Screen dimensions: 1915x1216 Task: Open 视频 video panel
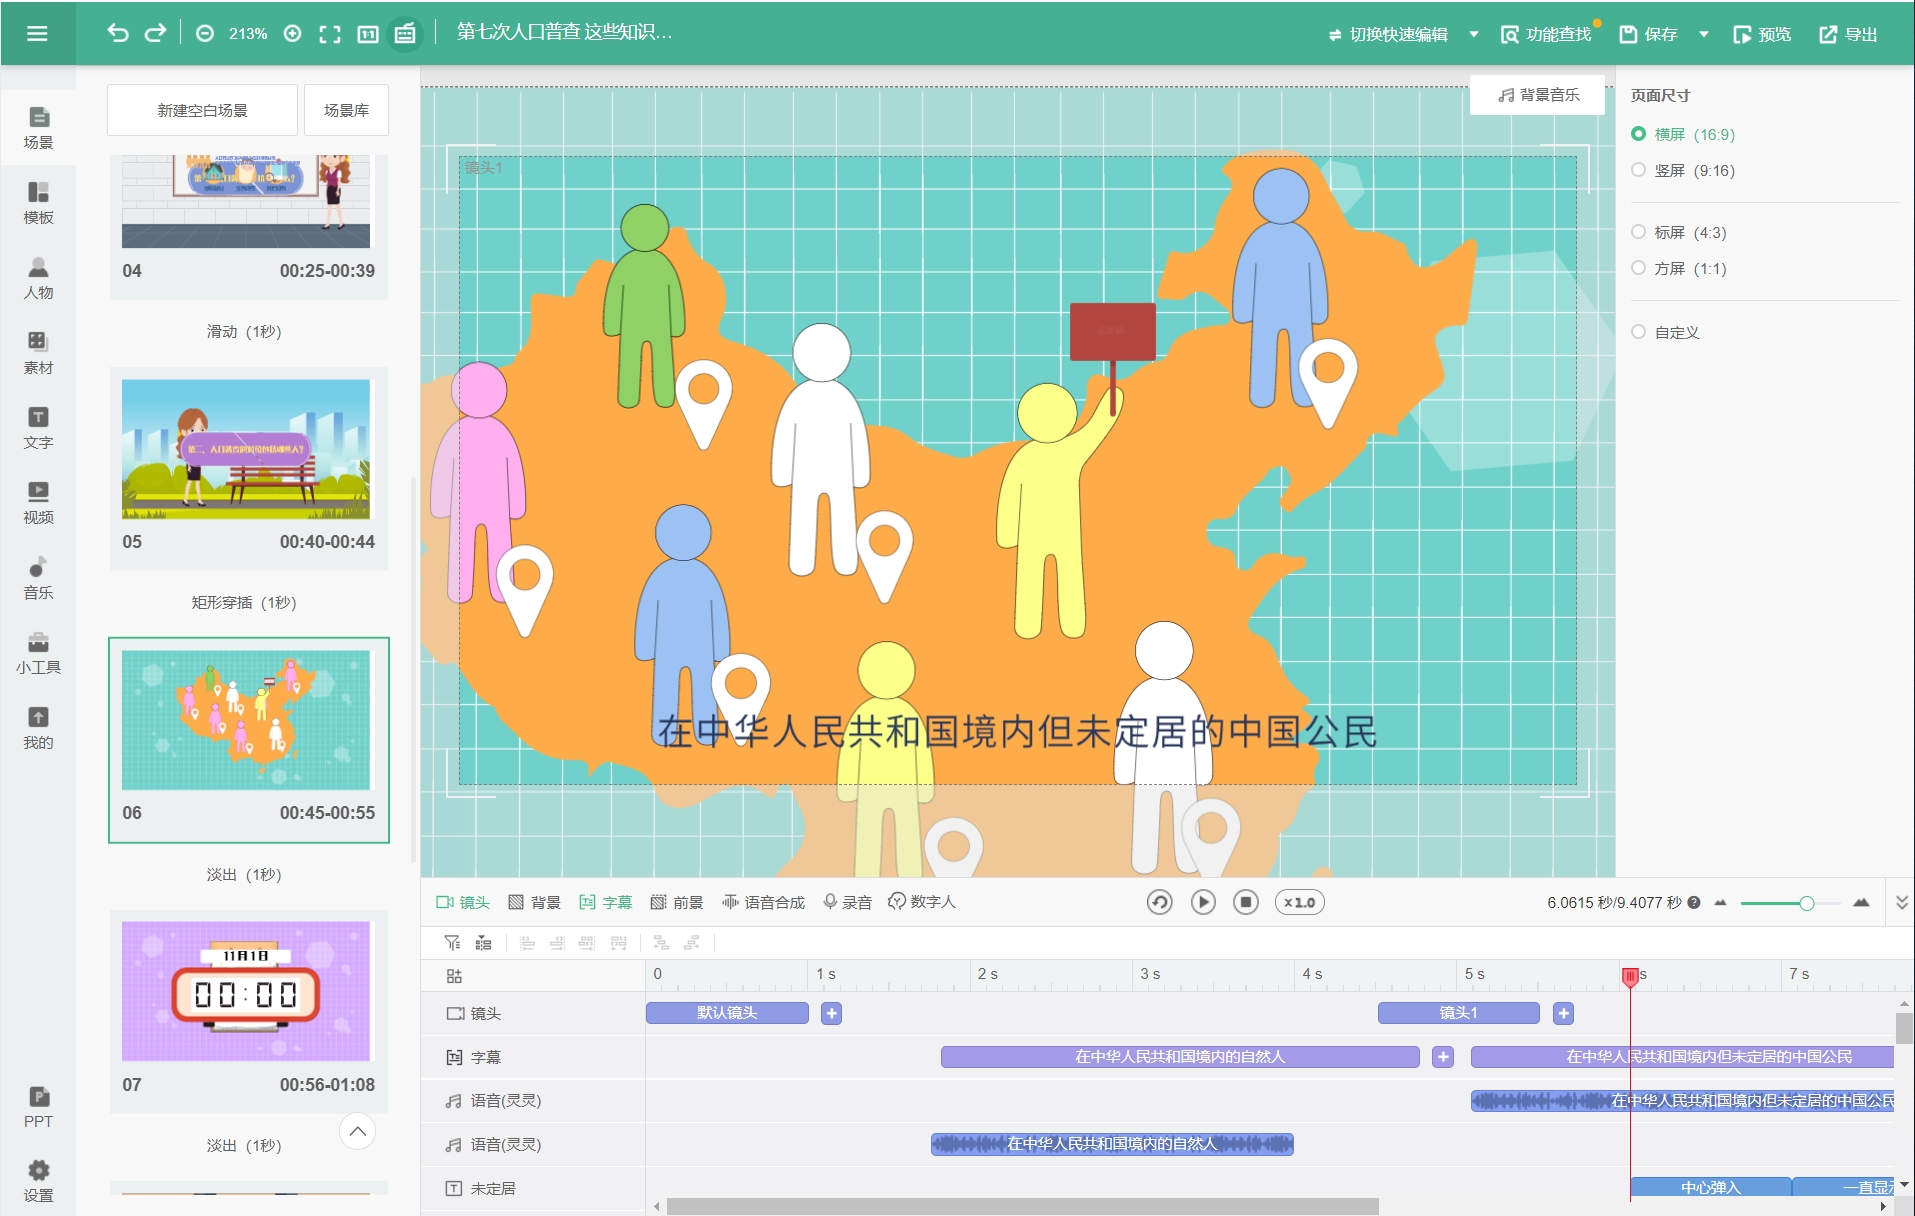click(x=38, y=503)
